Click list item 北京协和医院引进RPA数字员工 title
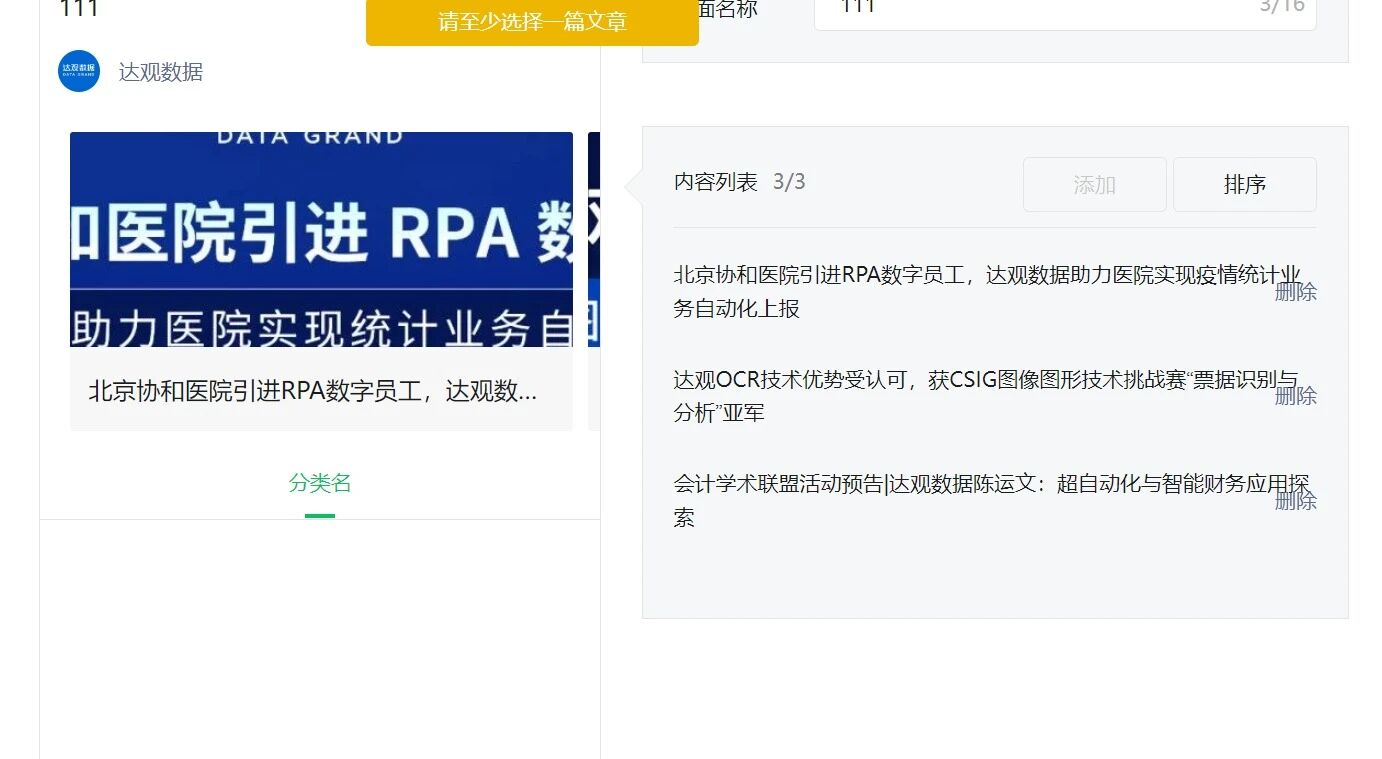 [988, 292]
